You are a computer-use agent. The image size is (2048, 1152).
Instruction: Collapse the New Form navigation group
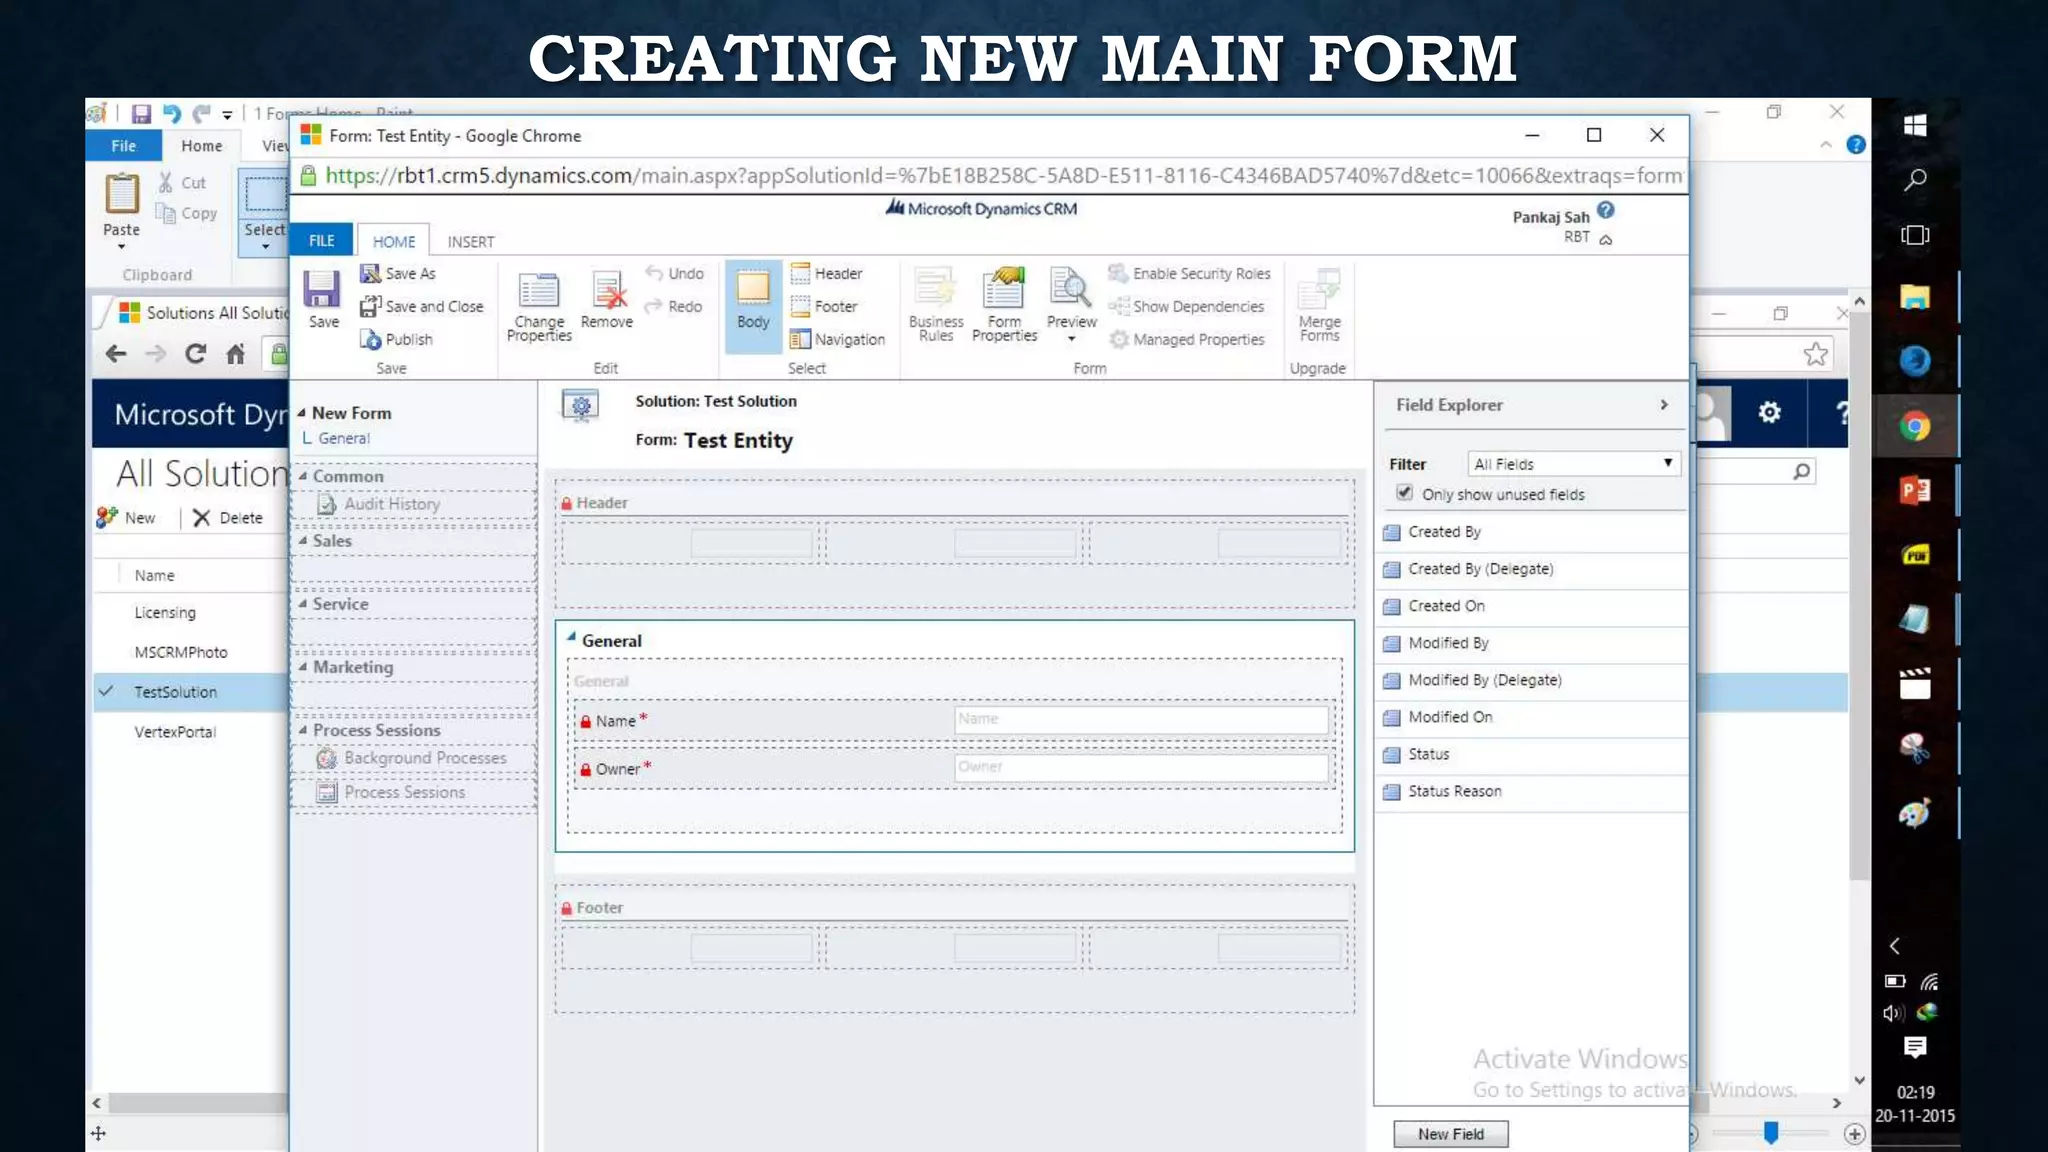[302, 412]
